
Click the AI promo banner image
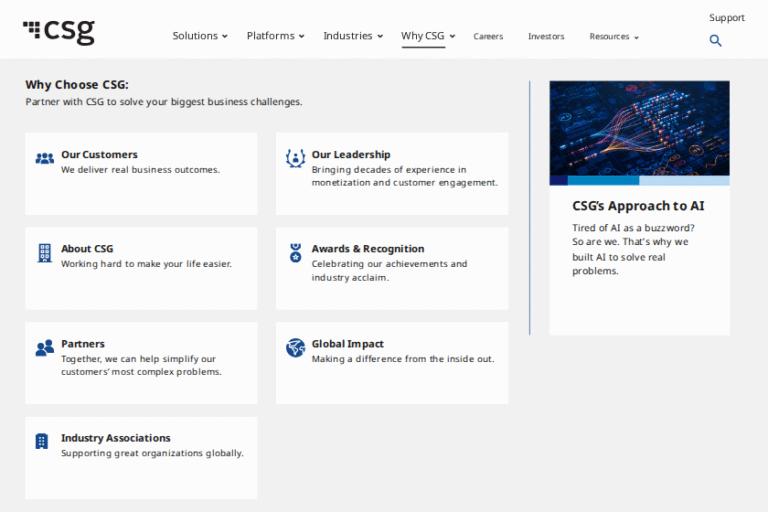(x=639, y=128)
